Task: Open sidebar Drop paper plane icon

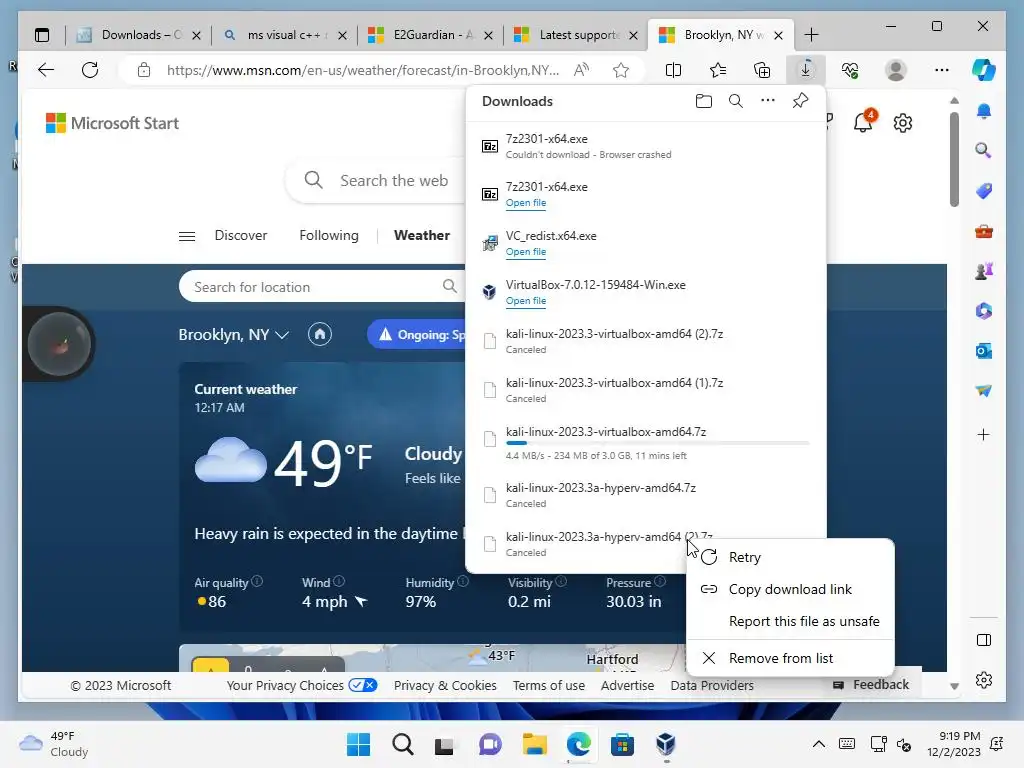Action: [x=984, y=391]
